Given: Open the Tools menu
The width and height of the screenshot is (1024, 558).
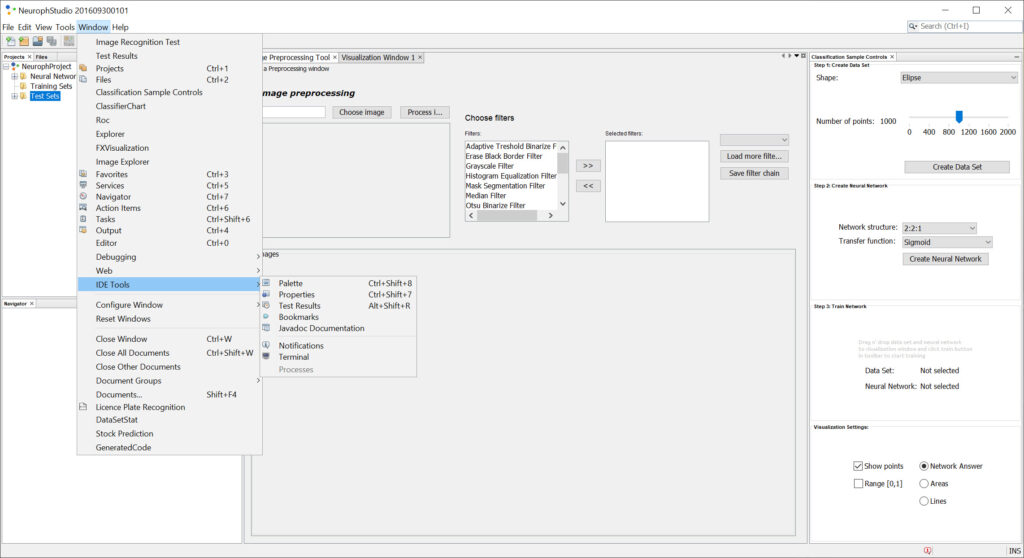Looking at the screenshot, I should pos(65,27).
